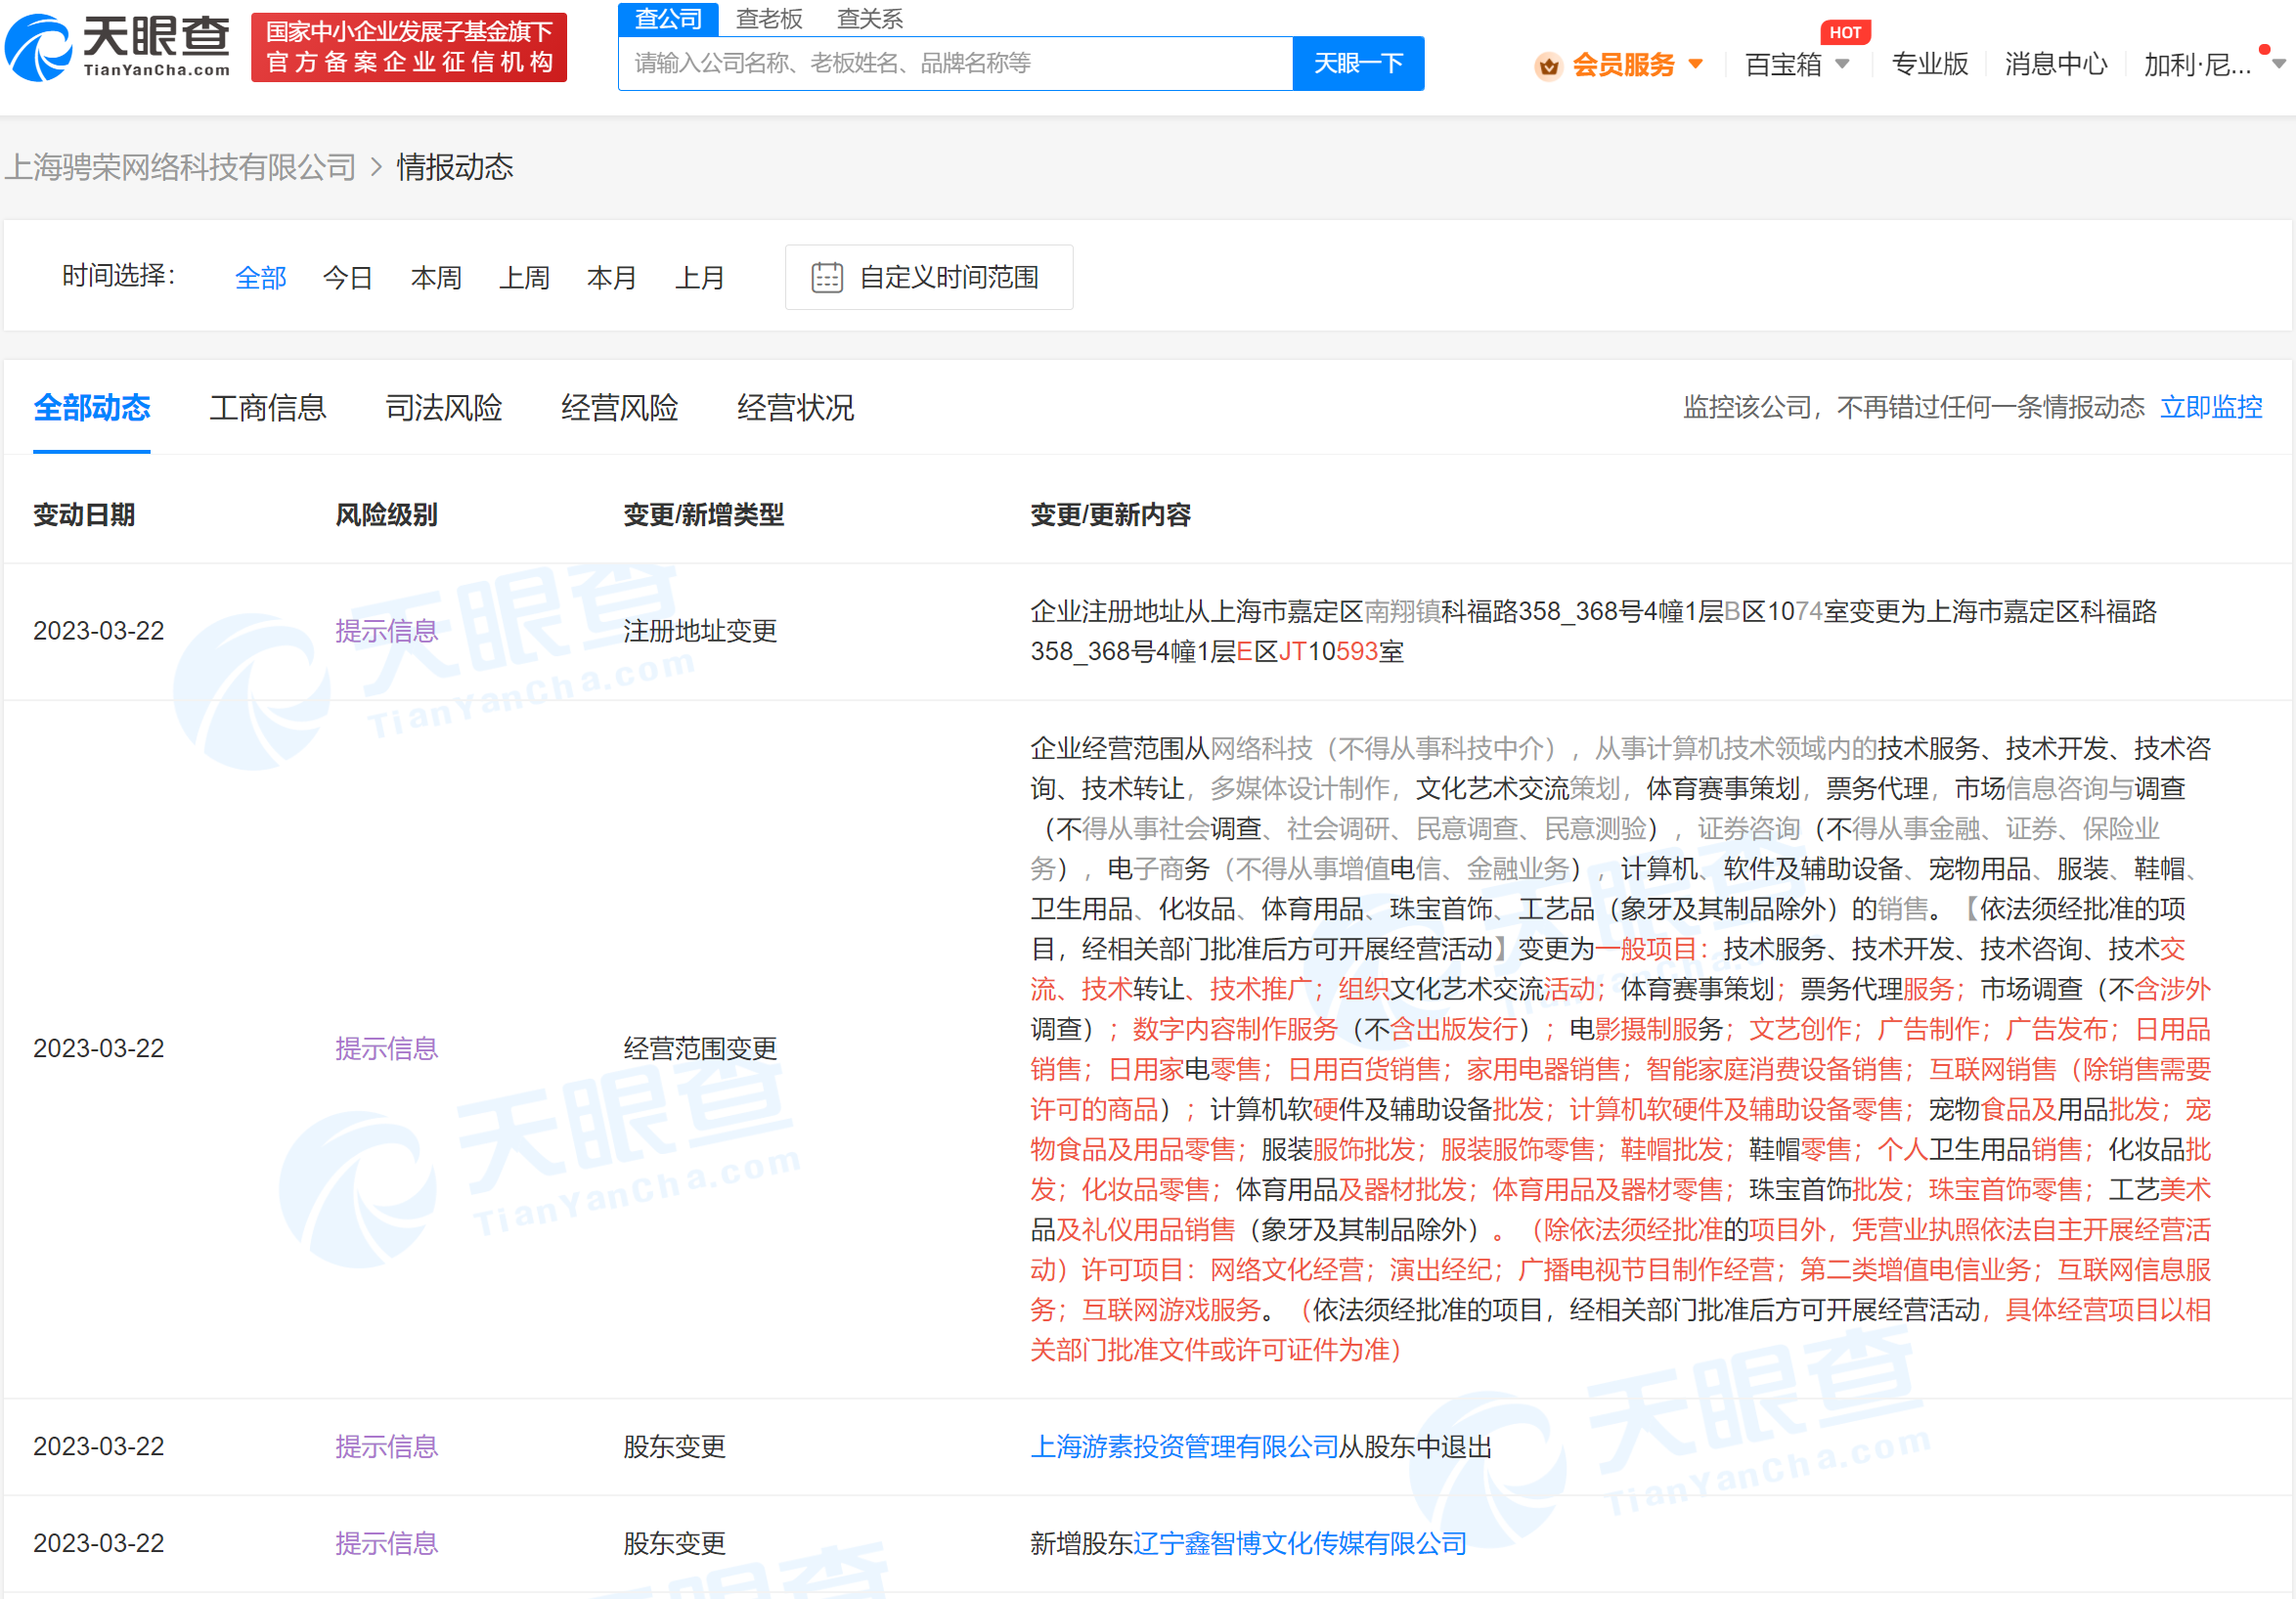Viewport: 2296px width, 1599px height.
Task: Open 专业版 from the top bar
Action: click(x=1929, y=63)
